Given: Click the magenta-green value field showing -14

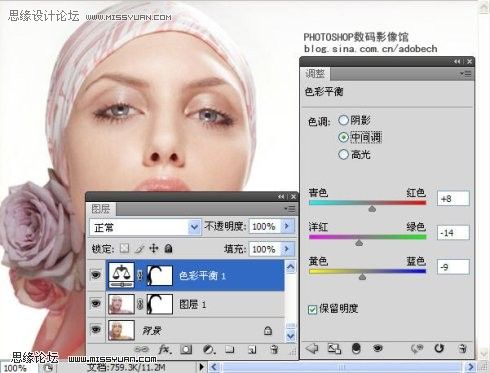Looking at the screenshot, I should (453, 233).
